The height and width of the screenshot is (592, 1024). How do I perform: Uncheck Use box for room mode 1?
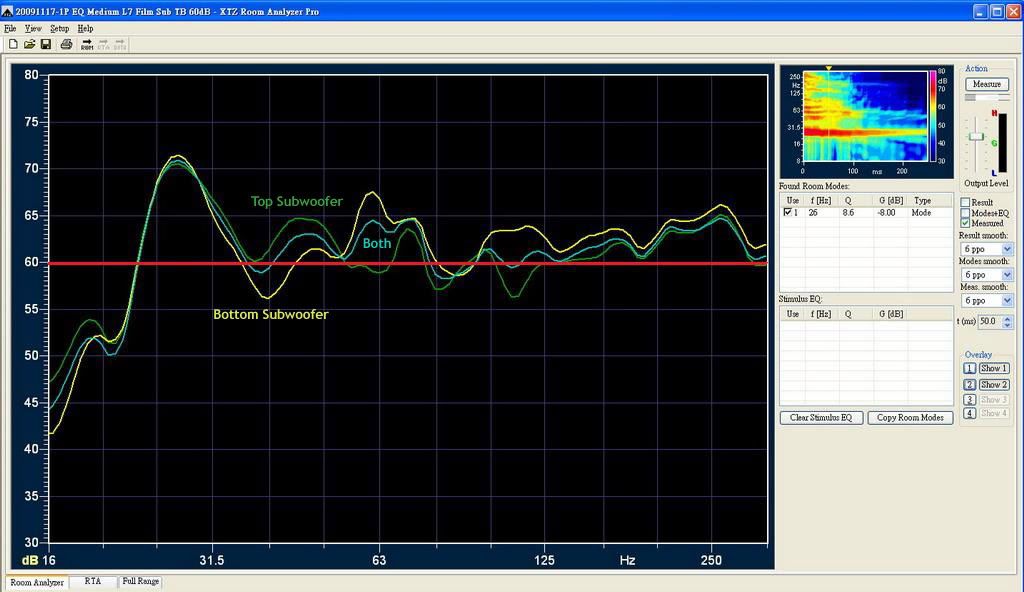pyautogui.click(x=787, y=212)
